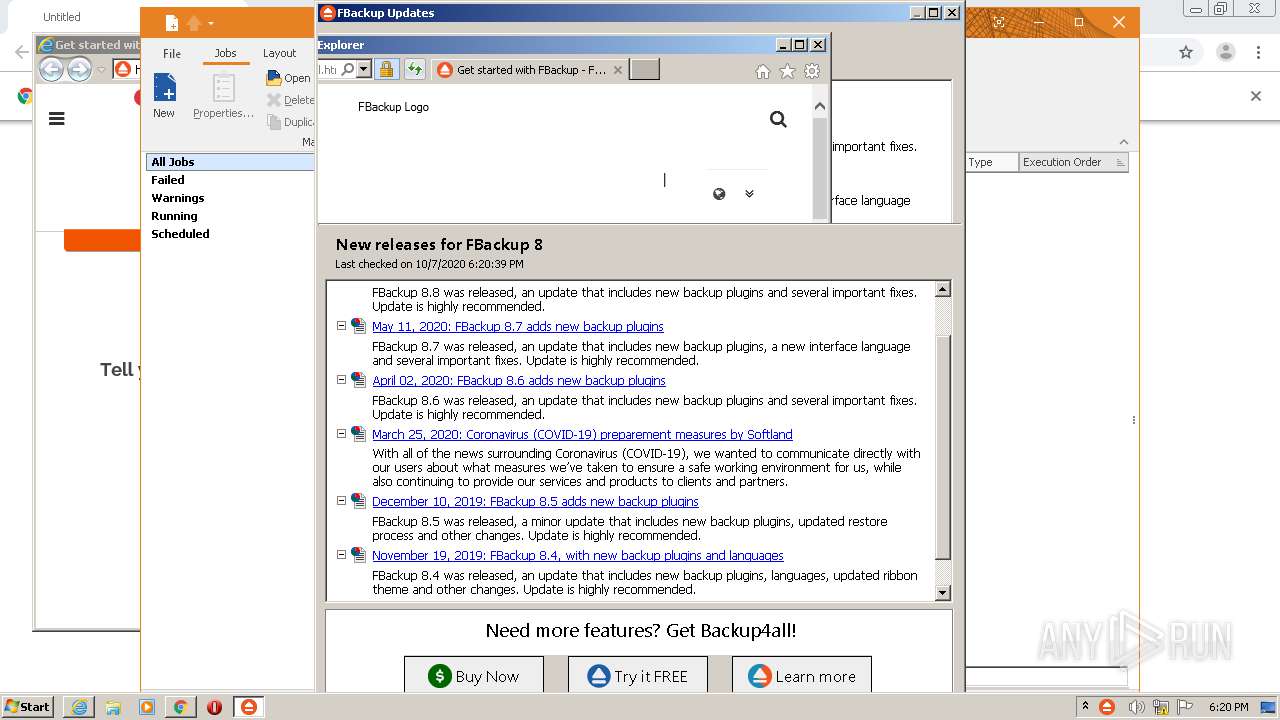Open the Chrome three-dot menu

[x=1259, y=52]
